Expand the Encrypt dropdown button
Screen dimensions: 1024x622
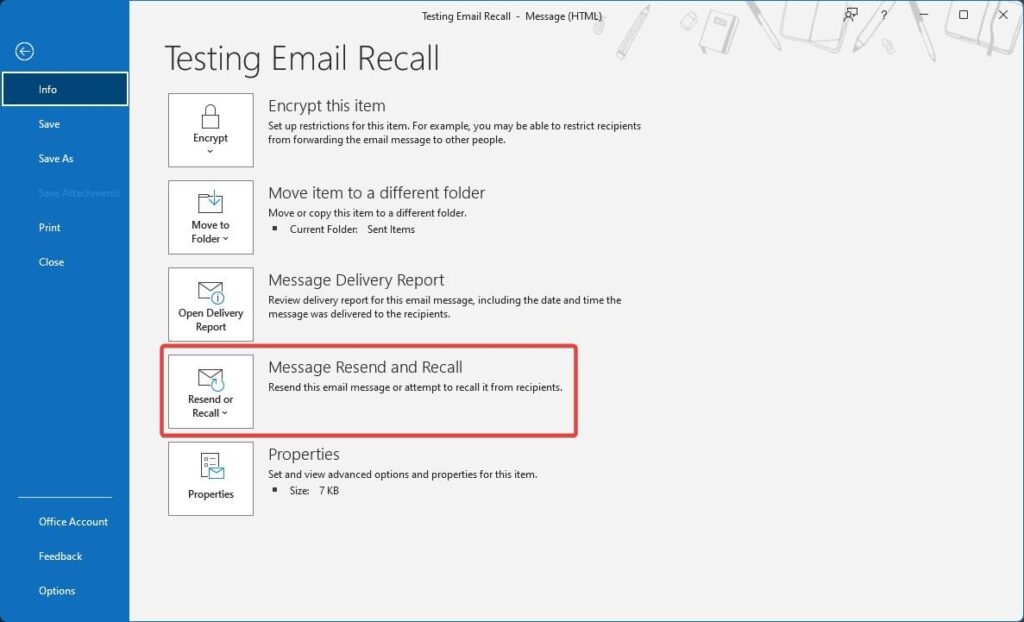[x=210, y=130]
